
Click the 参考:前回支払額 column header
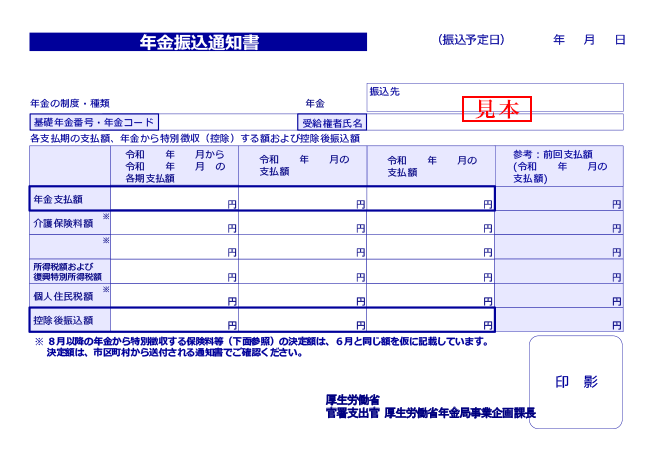[x=559, y=166]
